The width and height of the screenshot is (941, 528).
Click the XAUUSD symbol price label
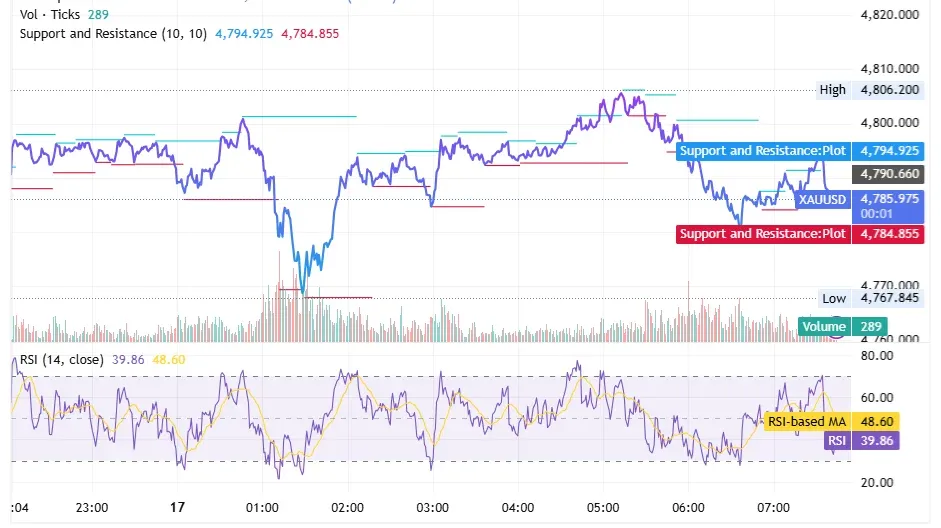pos(822,199)
